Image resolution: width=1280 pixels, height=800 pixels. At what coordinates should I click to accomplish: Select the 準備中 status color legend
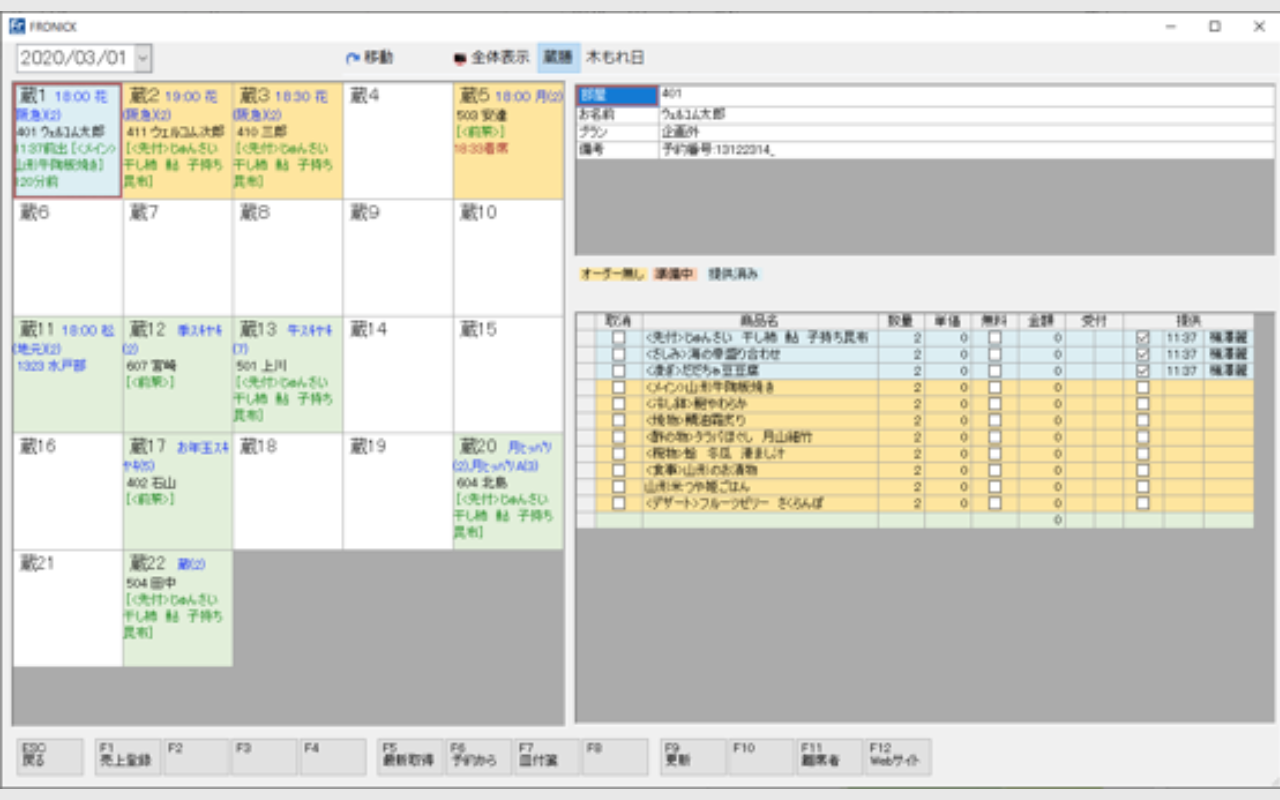[674, 273]
